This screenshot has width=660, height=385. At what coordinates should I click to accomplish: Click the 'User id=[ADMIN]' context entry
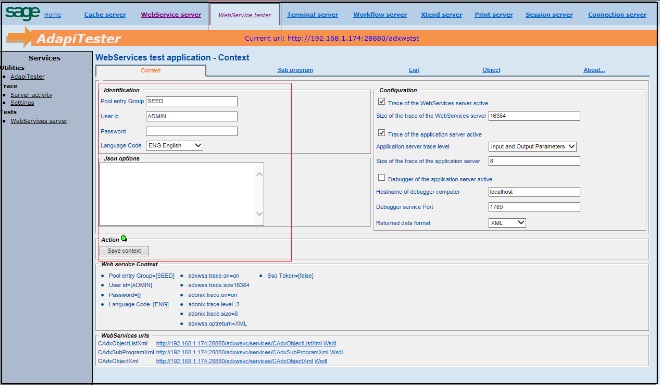130,285
